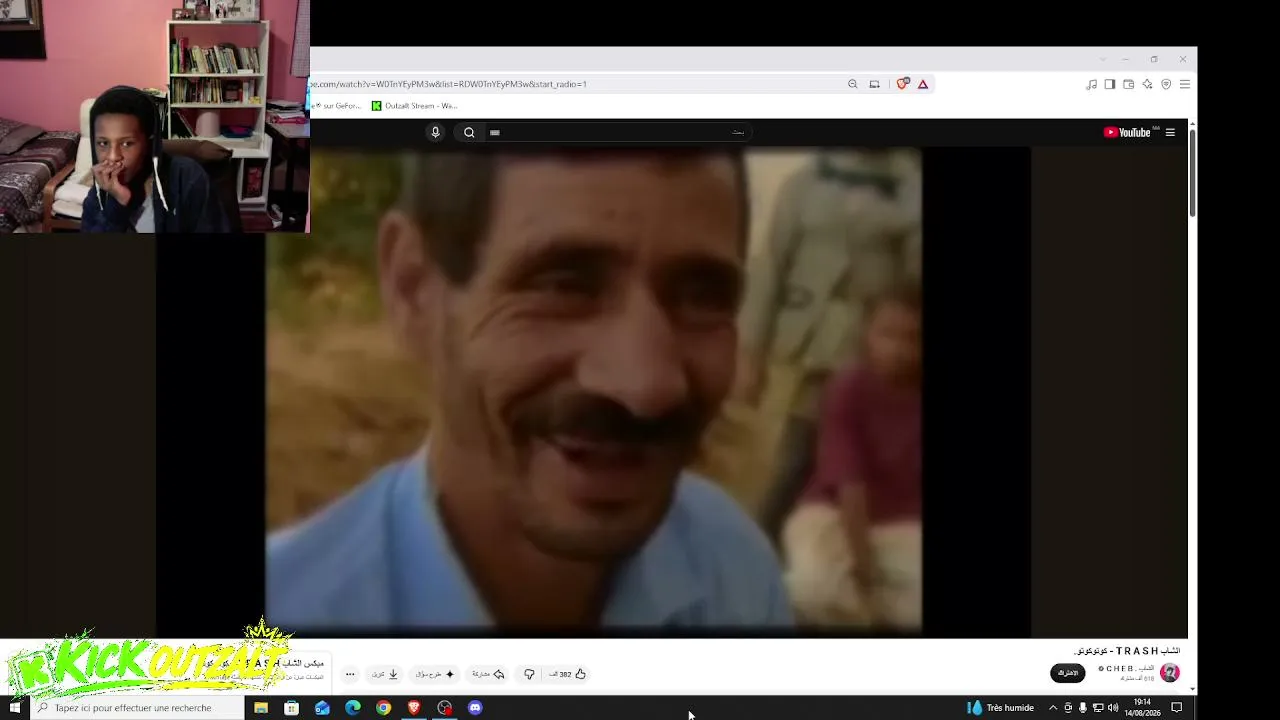Open Brave Rewards triangle icon
The image size is (1280, 720).
click(923, 84)
